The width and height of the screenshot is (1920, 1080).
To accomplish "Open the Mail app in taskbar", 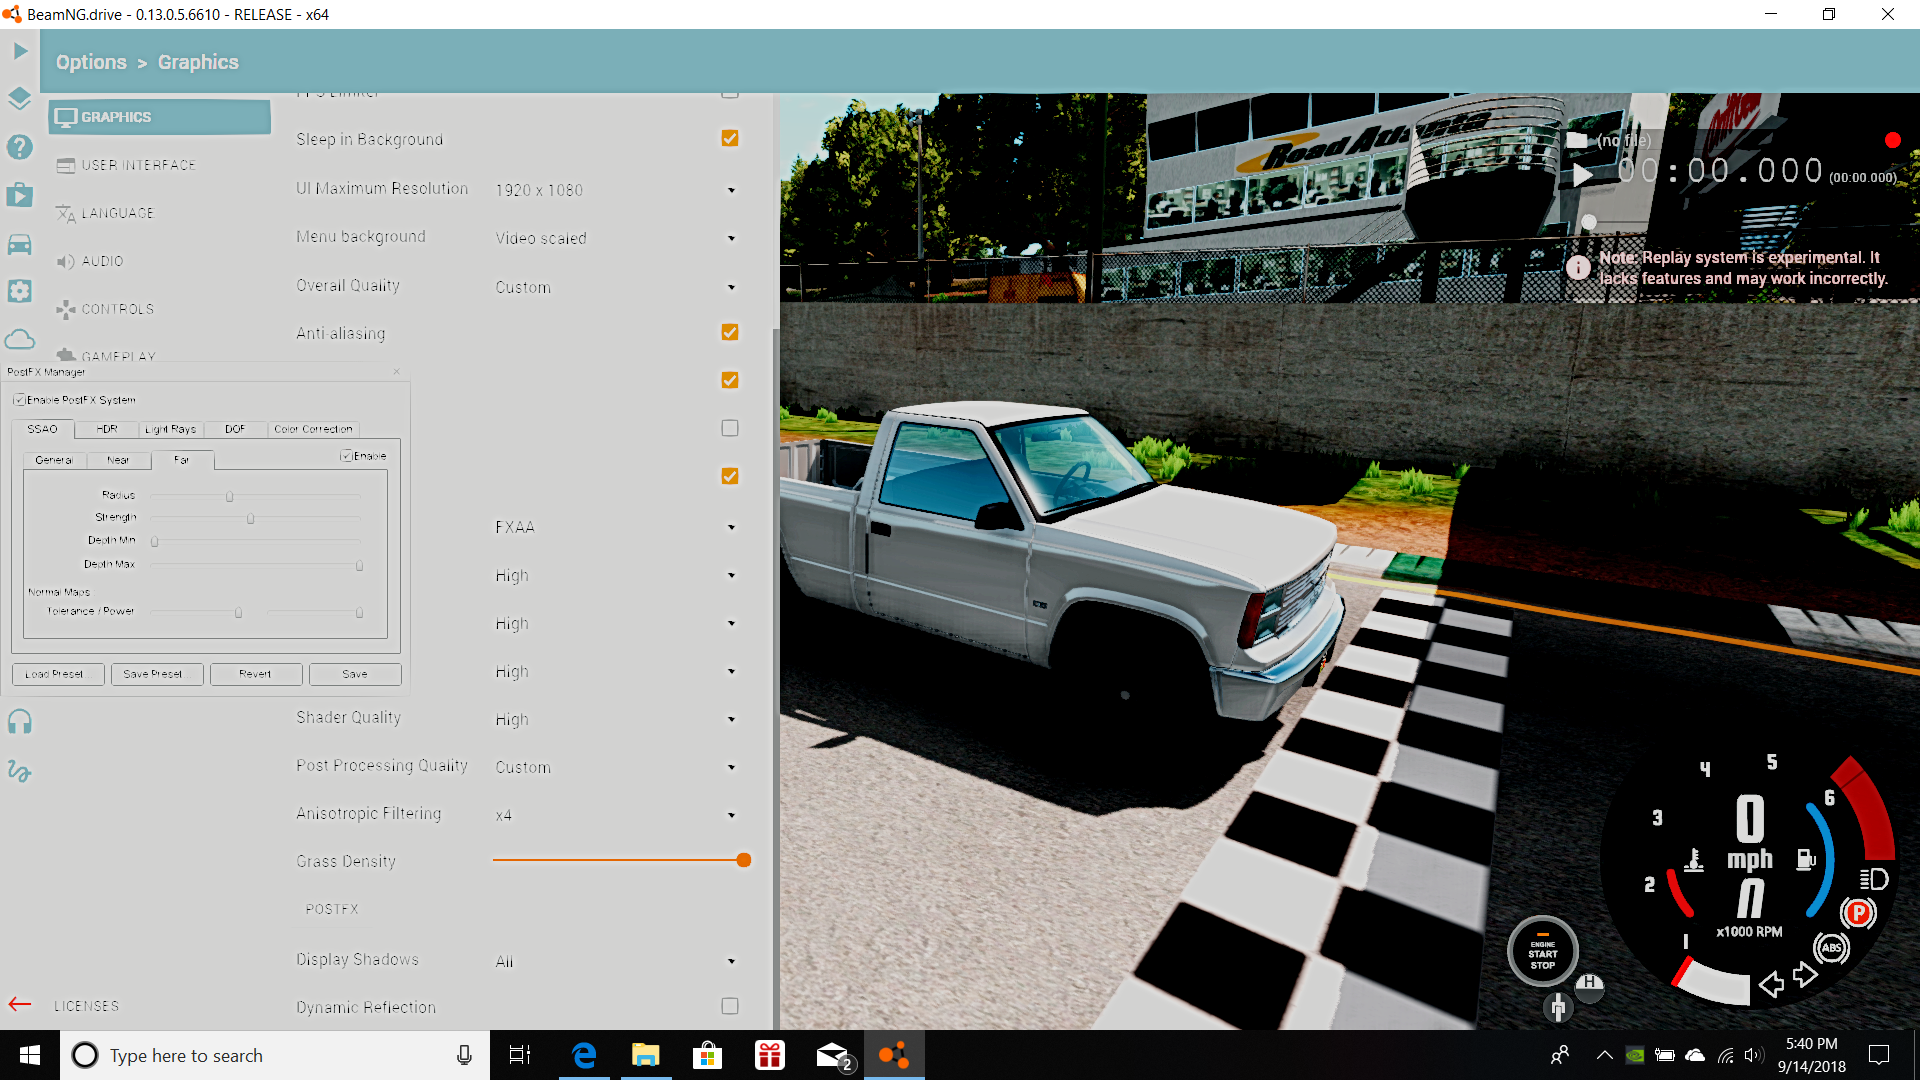I will [x=833, y=1055].
